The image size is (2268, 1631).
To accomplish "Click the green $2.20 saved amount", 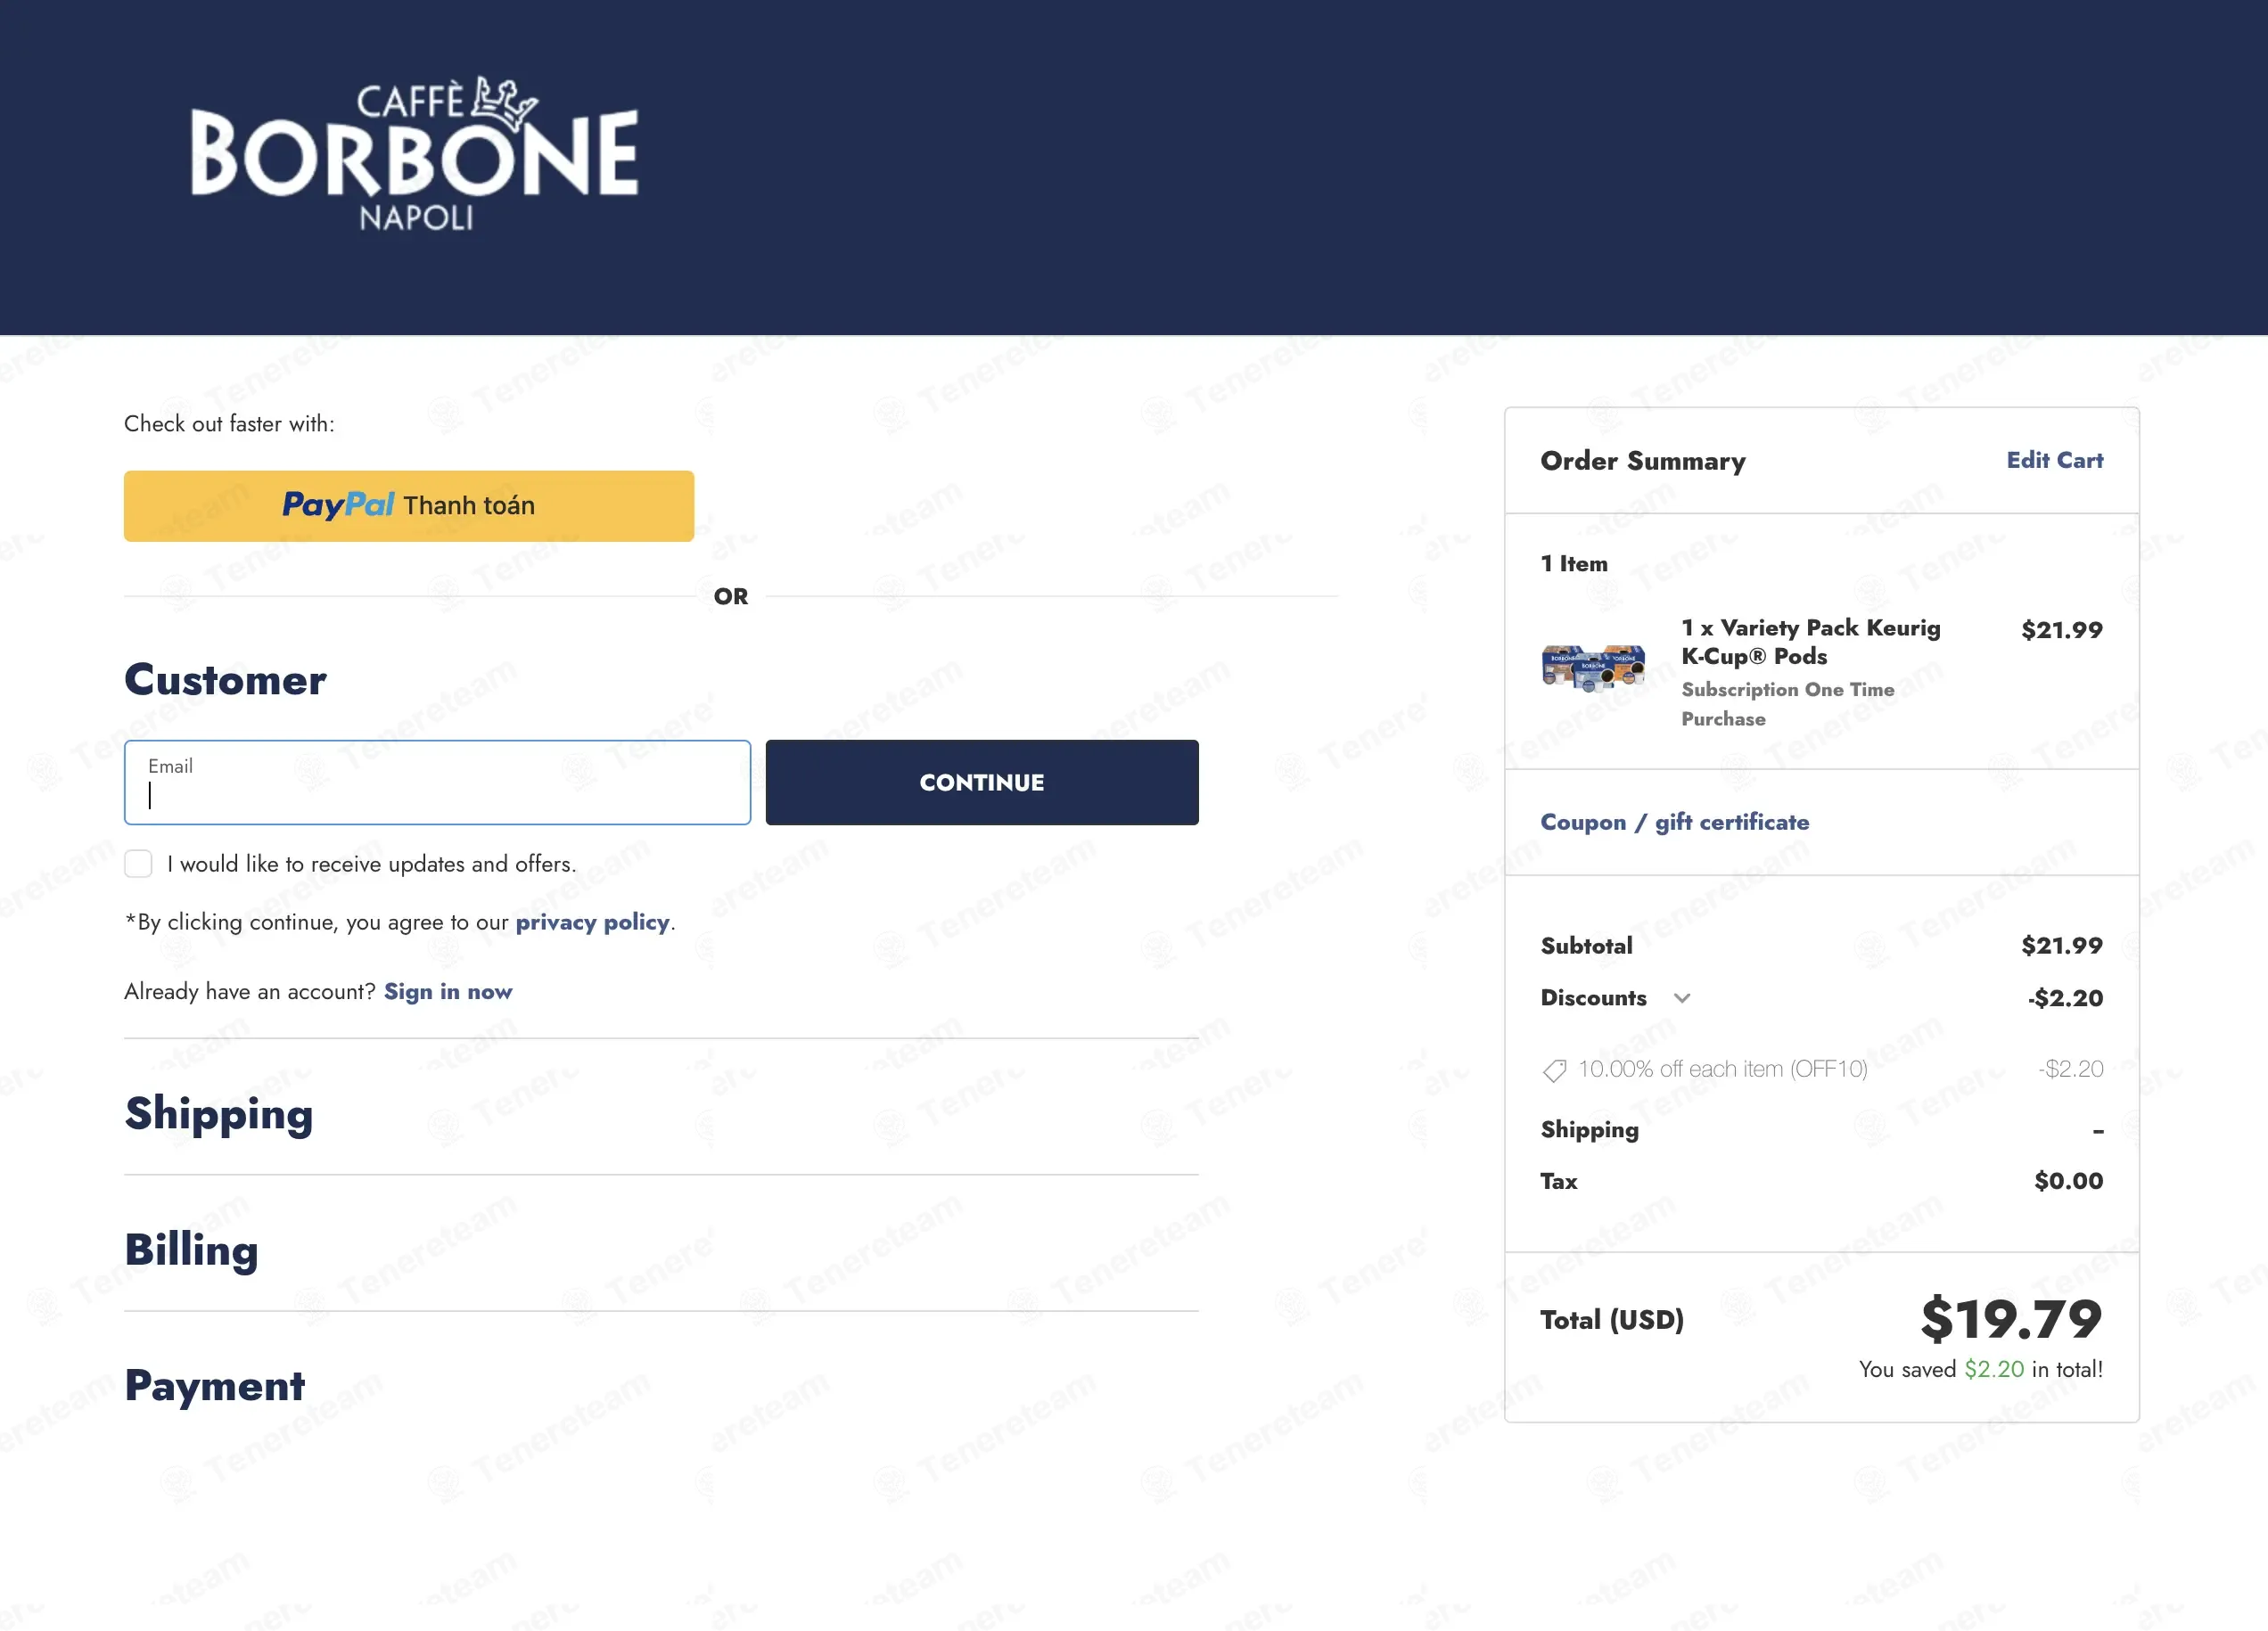I will (1994, 1370).
